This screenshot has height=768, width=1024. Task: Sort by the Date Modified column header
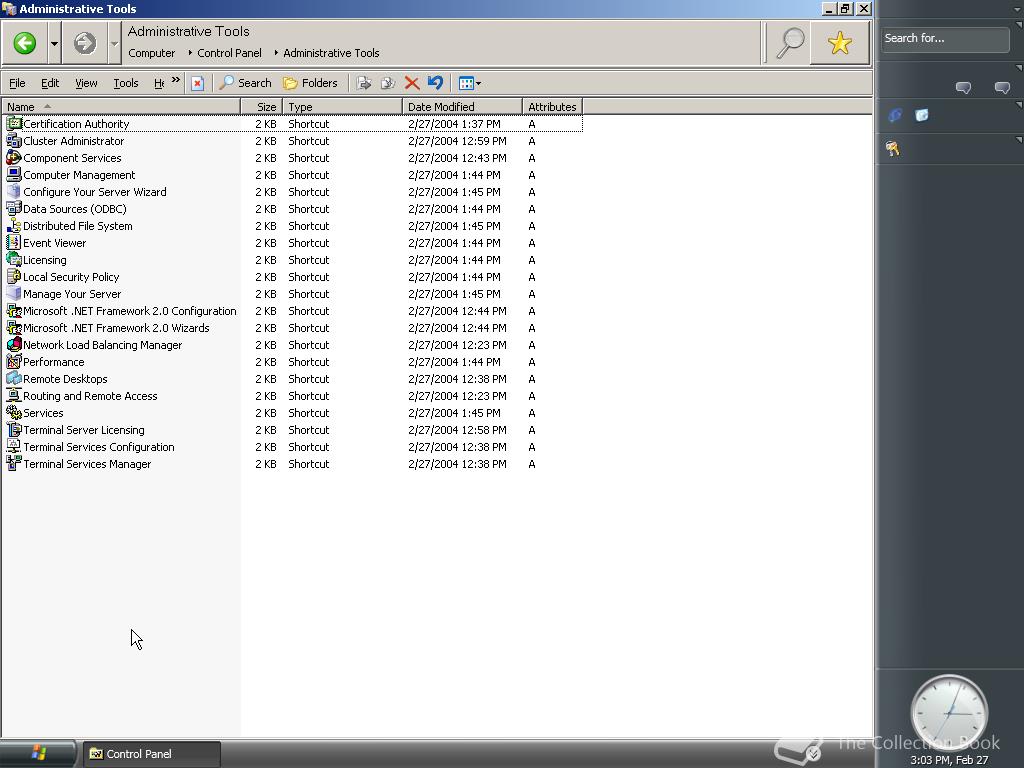pos(462,106)
